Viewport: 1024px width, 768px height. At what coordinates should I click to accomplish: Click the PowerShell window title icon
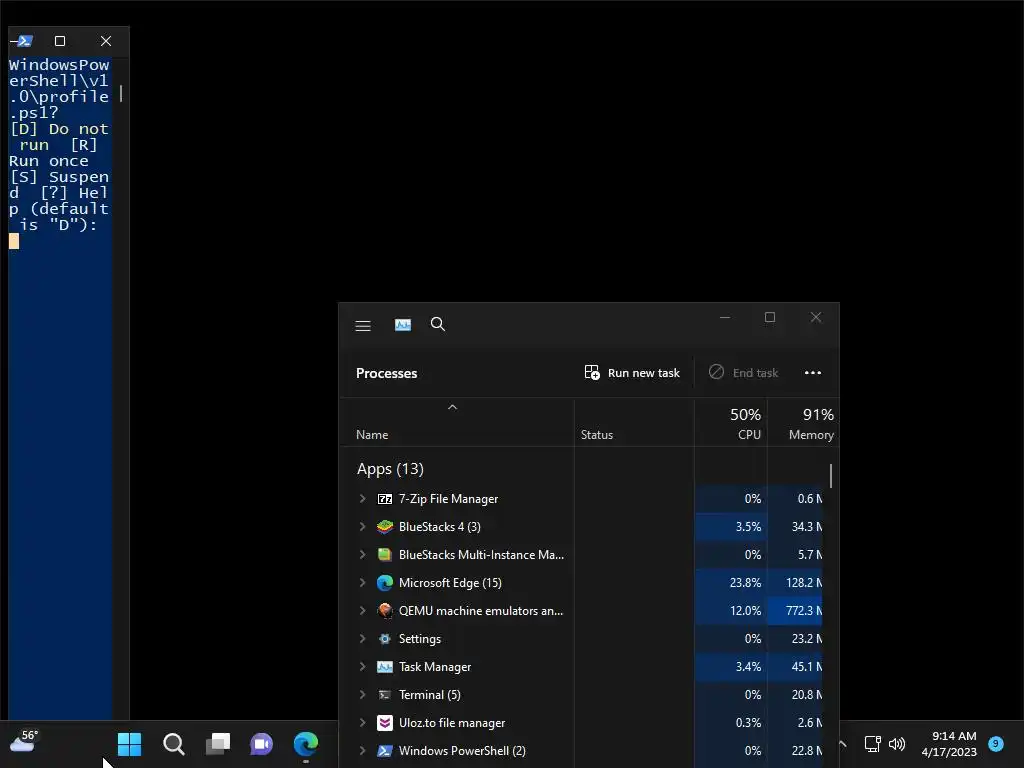(24, 41)
